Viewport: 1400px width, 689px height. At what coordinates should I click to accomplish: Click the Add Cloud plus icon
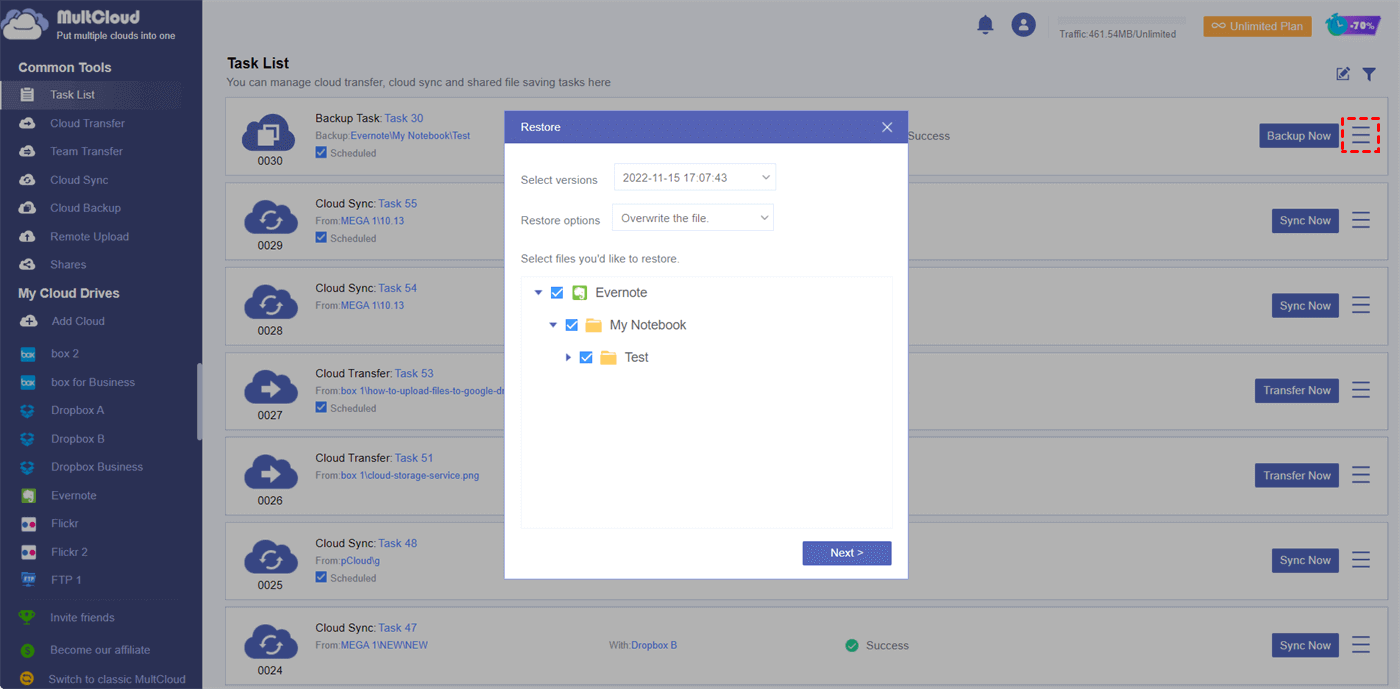click(x=29, y=321)
